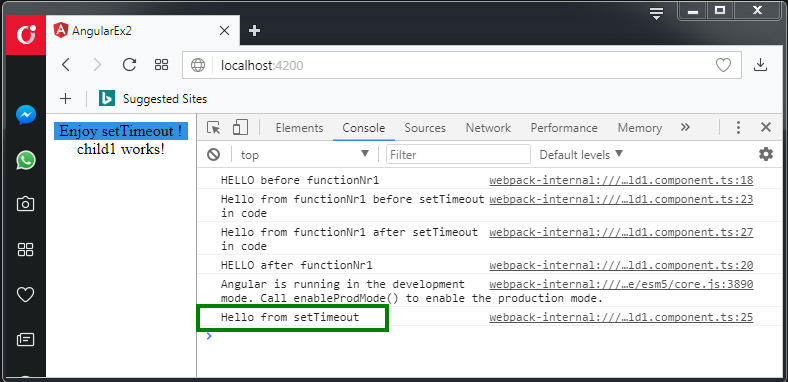Open source link child1.component.ts:25
This screenshot has height=382, width=788.
tap(621, 318)
